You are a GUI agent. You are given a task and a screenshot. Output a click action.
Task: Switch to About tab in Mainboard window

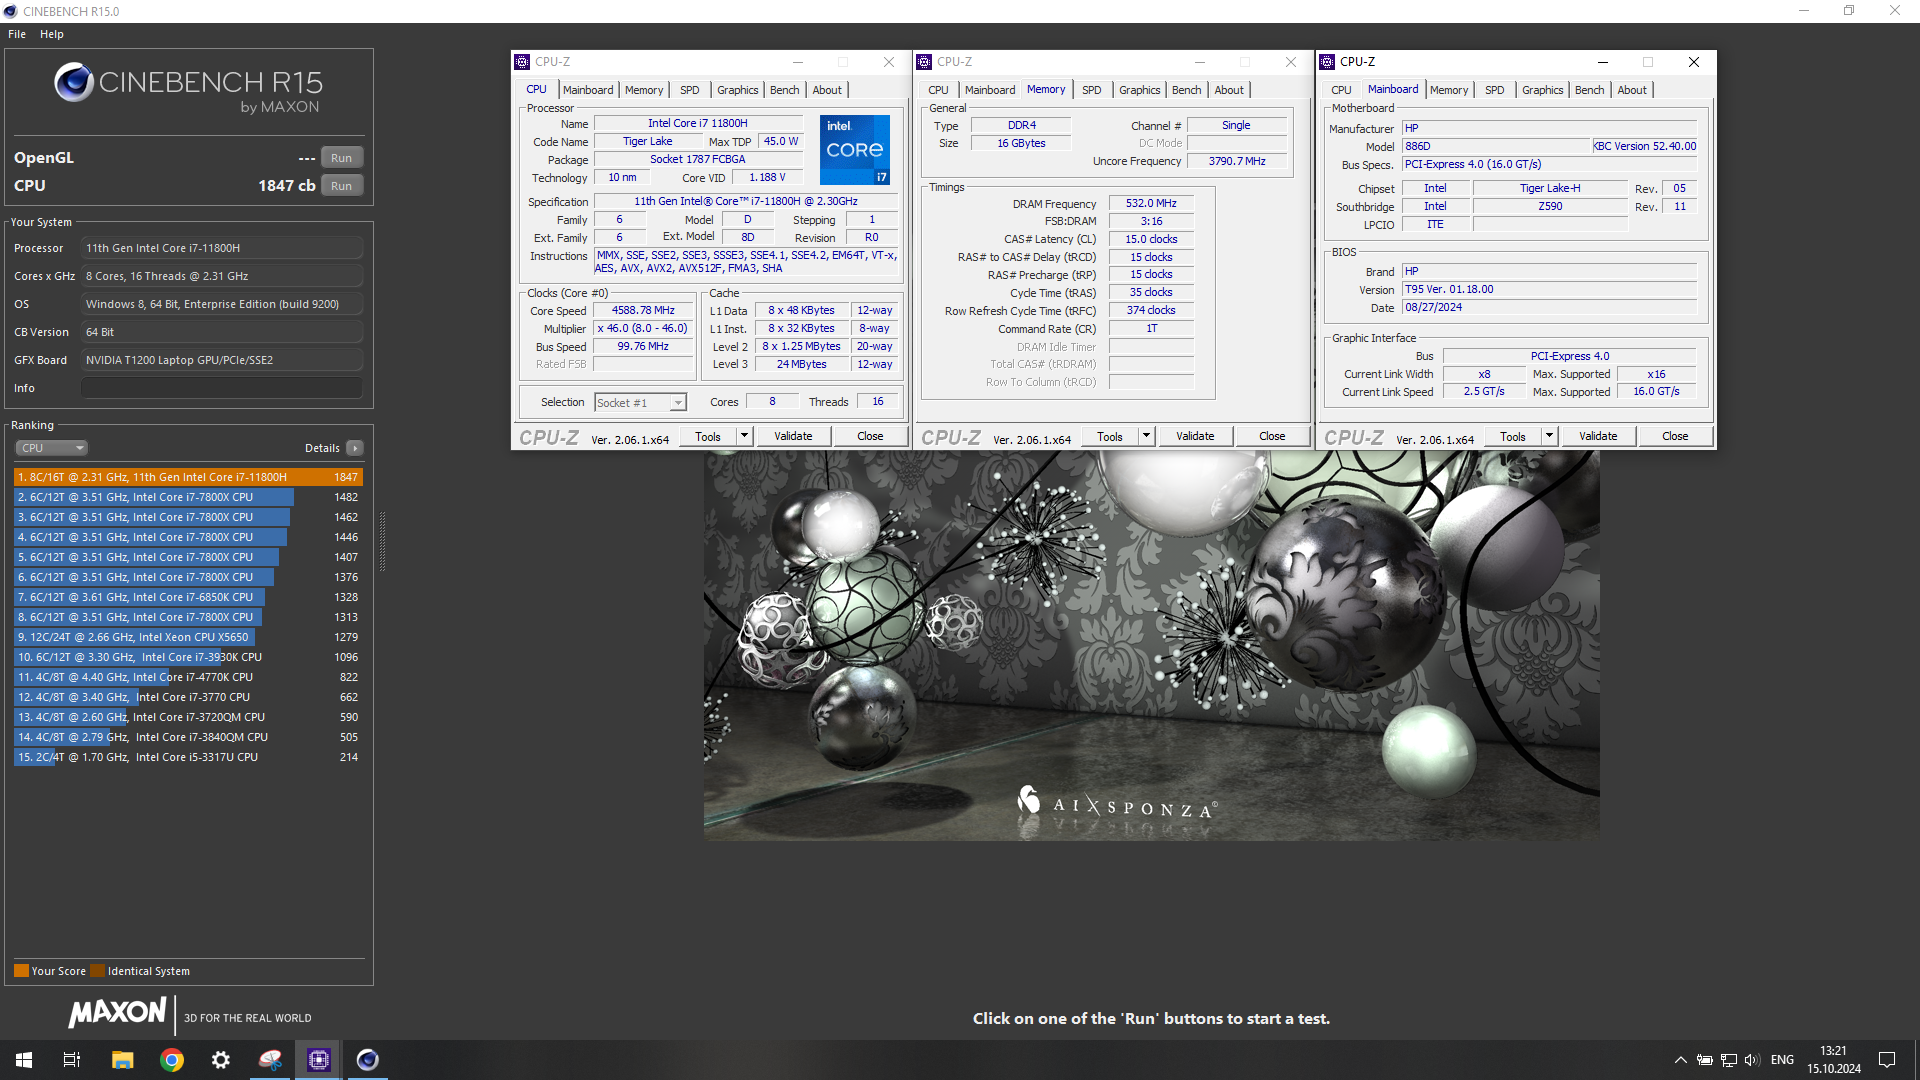(1631, 90)
